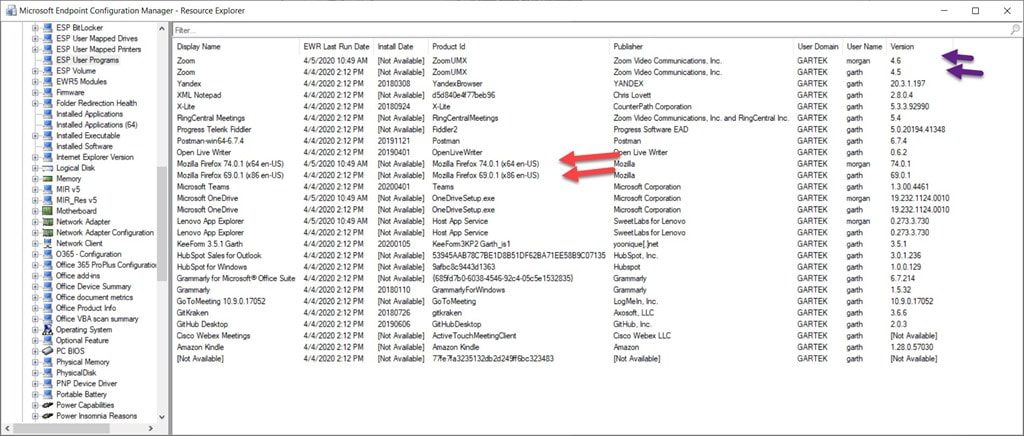
Task: Expand the Office add-ins node
Action: 35,275
